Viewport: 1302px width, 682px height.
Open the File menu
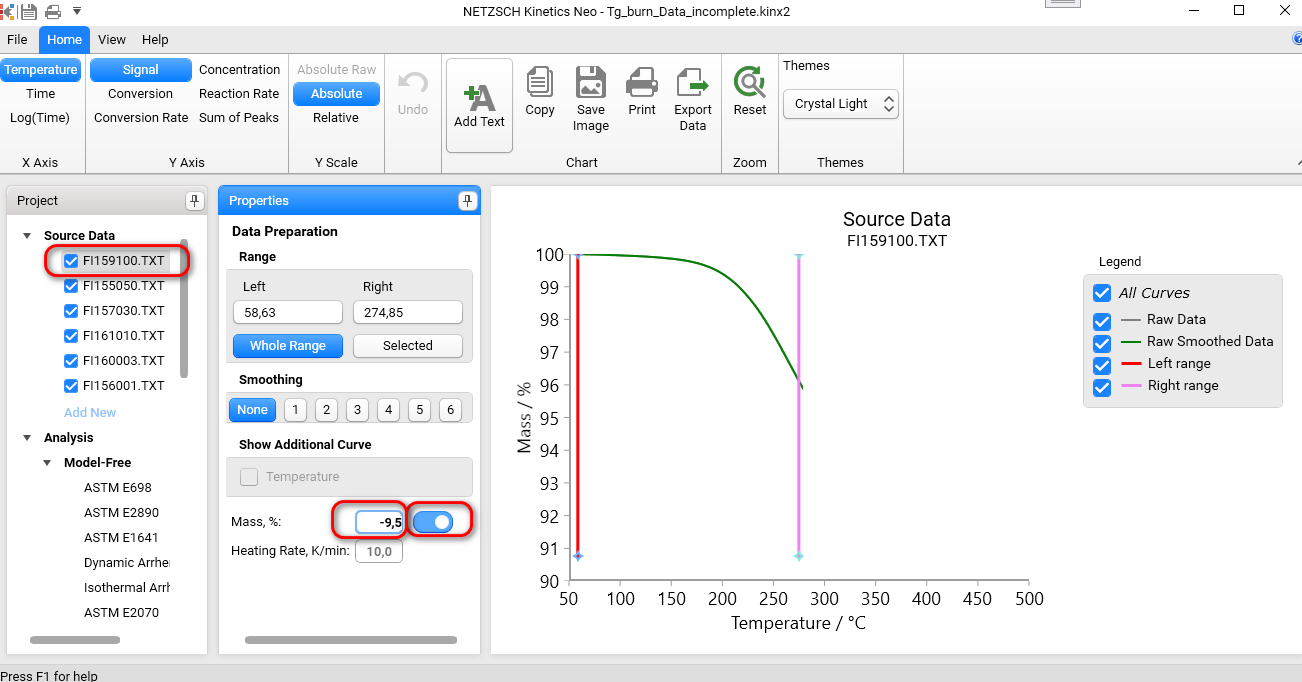[17, 40]
